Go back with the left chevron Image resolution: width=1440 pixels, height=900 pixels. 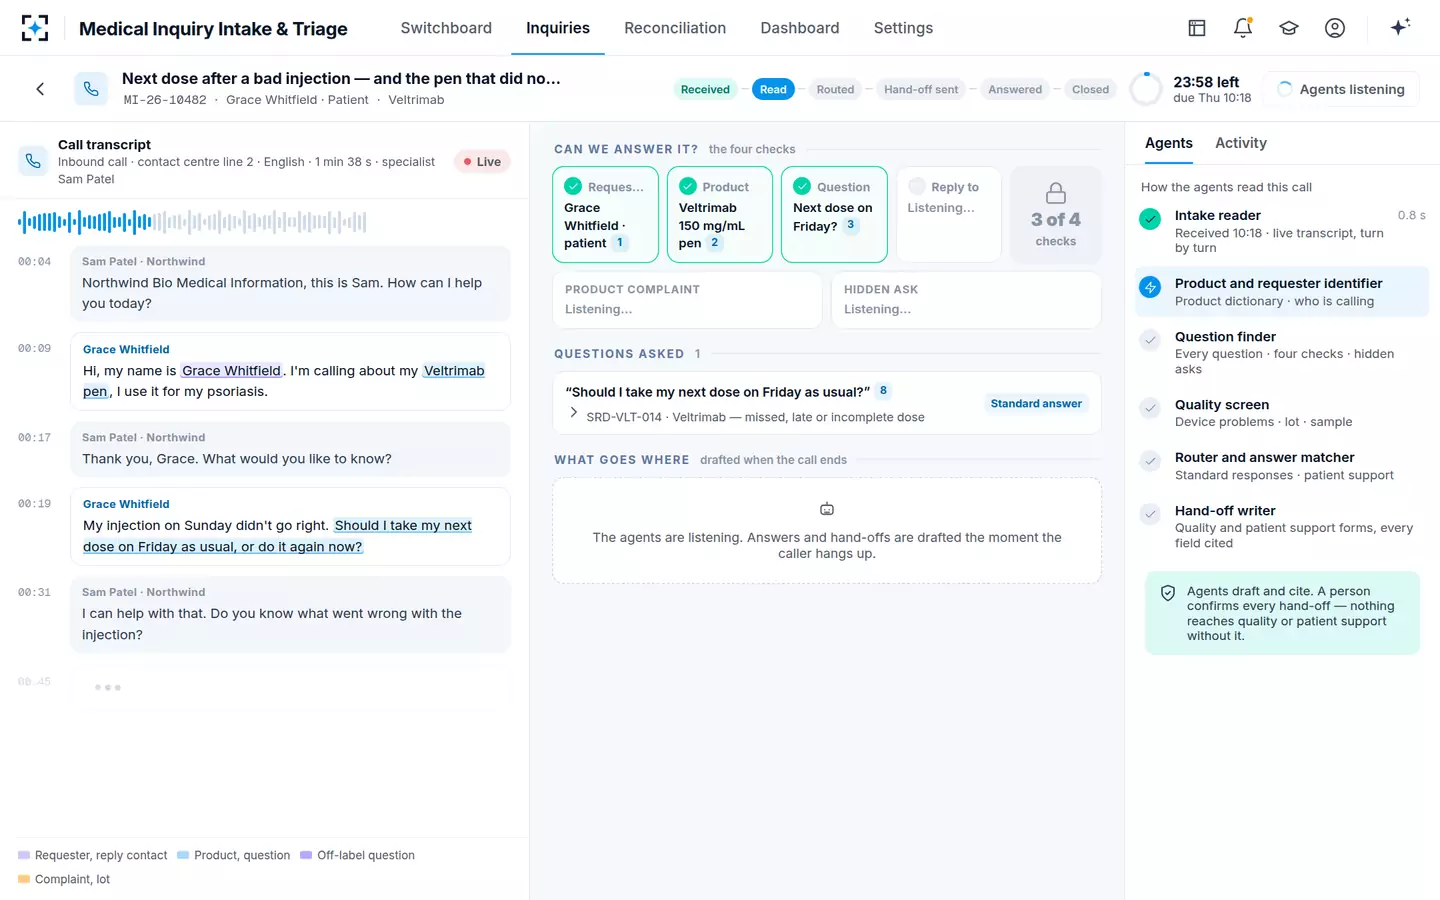point(40,89)
